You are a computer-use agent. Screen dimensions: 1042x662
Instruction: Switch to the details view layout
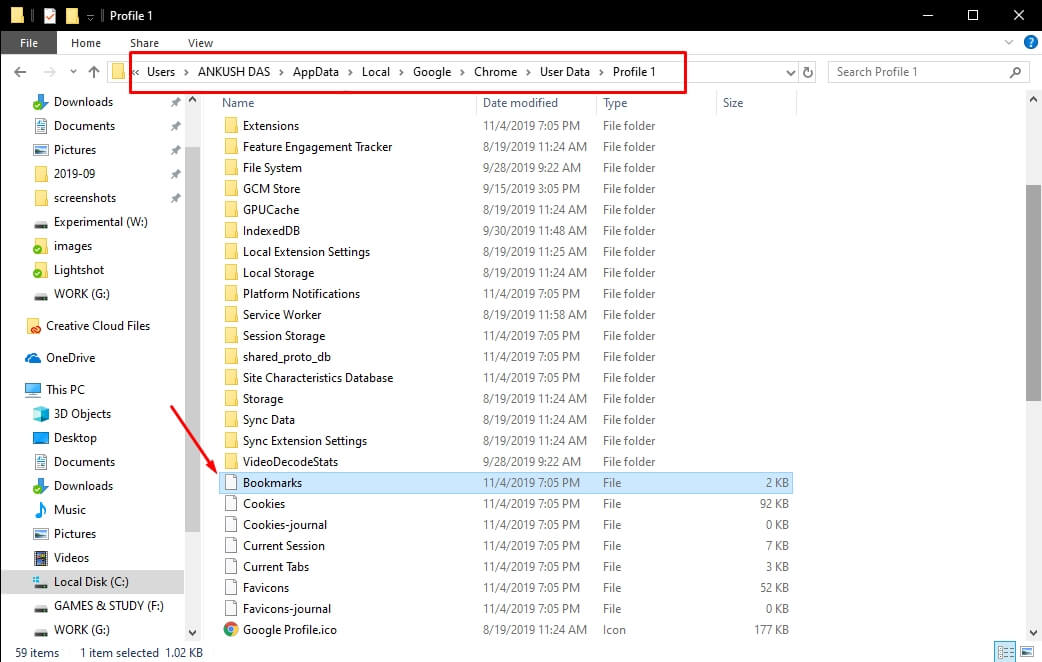1003,652
